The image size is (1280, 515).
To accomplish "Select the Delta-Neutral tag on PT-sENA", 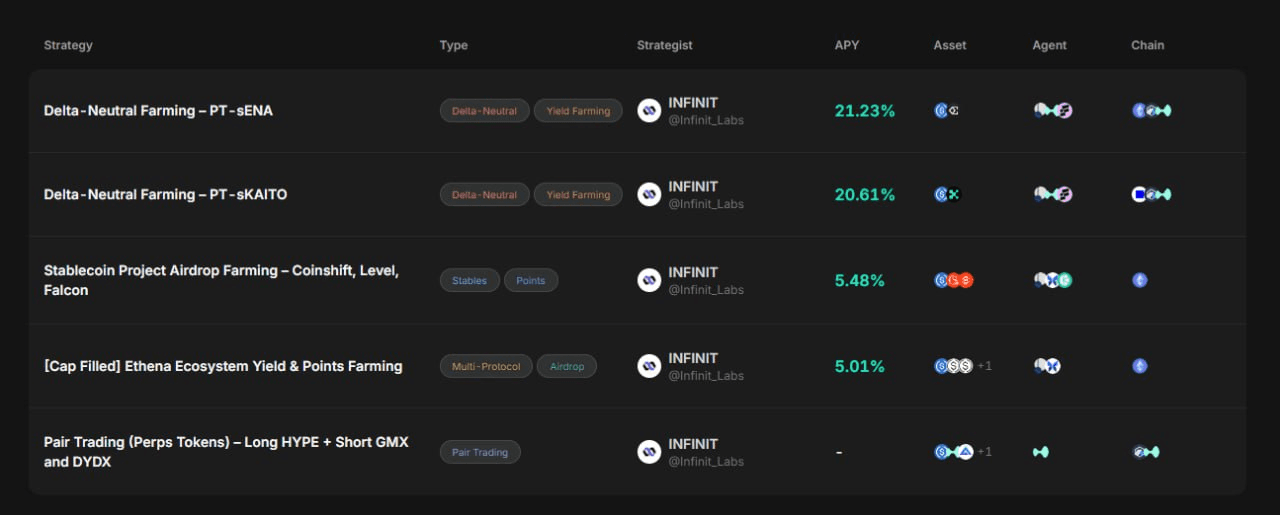I will click(x=484, y=111).
